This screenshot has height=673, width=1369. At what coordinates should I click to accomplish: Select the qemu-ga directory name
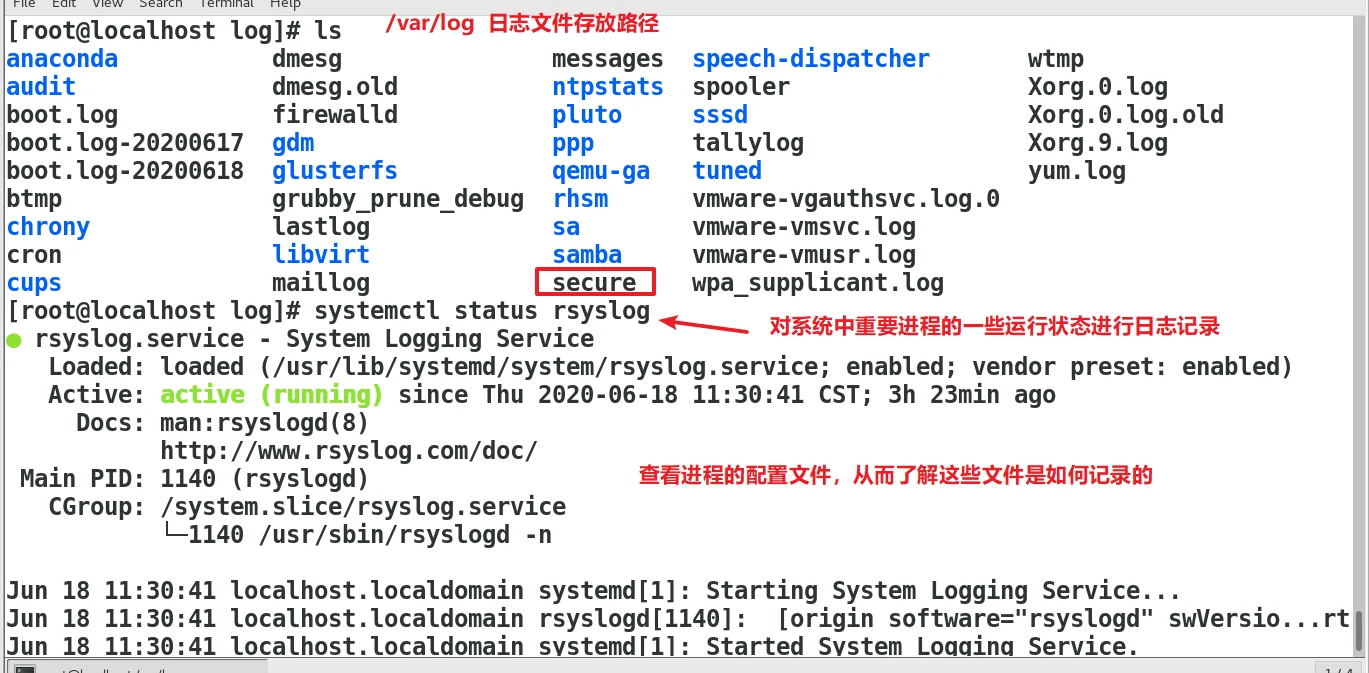(x=601, y=171)
